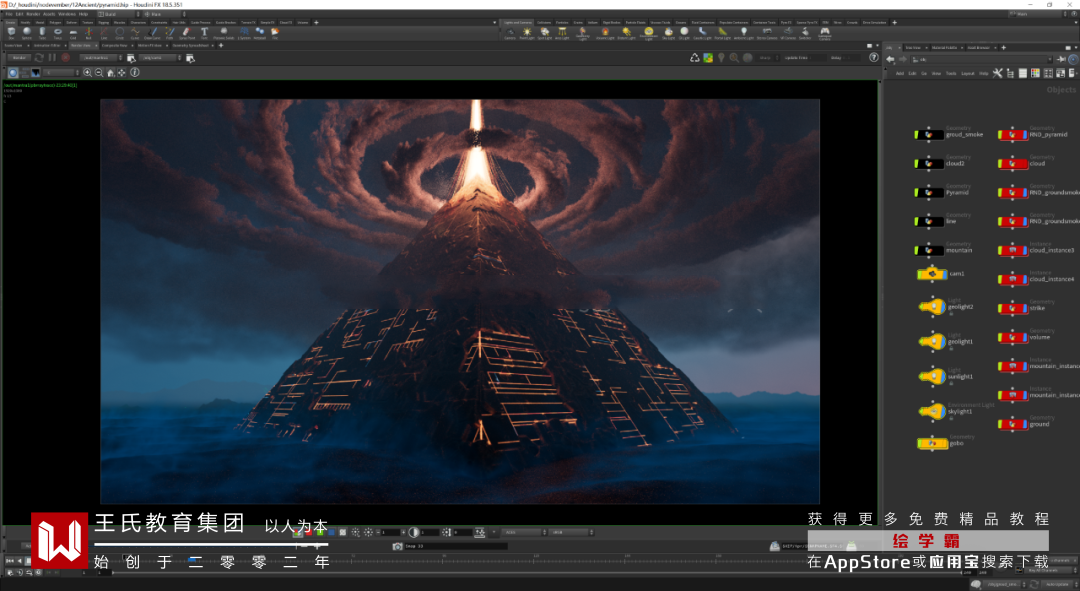The image size is (1080, 591).
Task: Open the render view image plane dropdown
Action: pyautogui.click(x=61, y=72)
